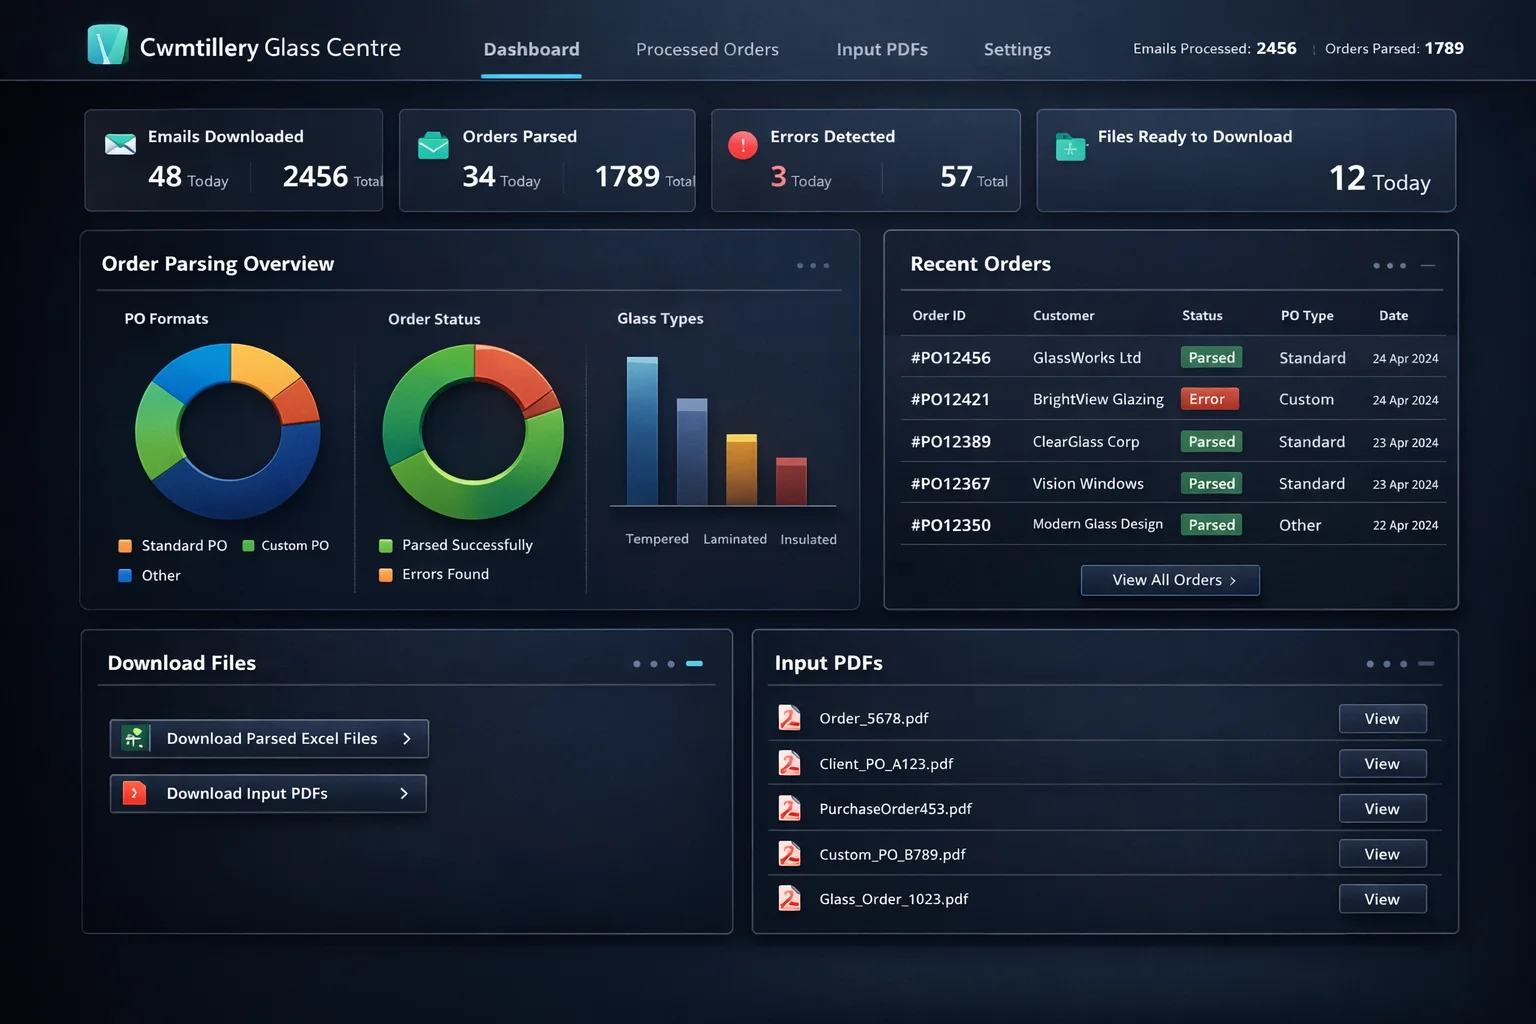This screenshot has height=1024, width=1536.
Task: Click the Custom PO green legend swatch
Action: tap(248, 546)
